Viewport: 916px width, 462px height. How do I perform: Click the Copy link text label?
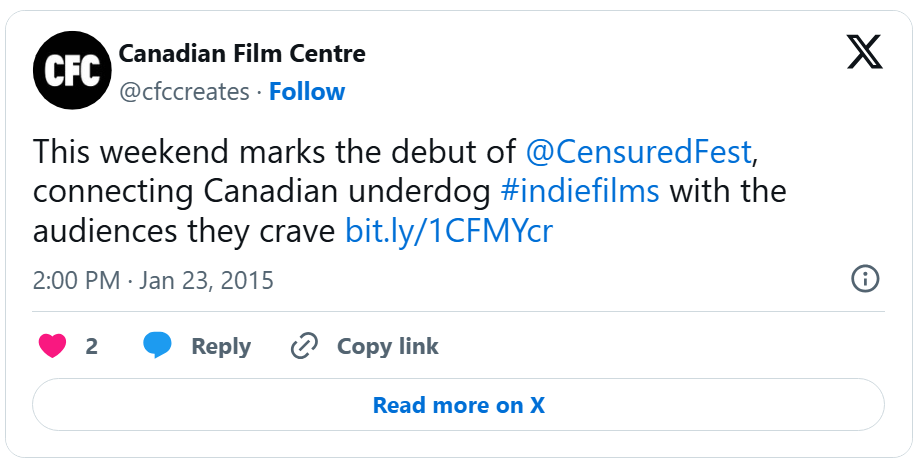(x=387, y=346)
